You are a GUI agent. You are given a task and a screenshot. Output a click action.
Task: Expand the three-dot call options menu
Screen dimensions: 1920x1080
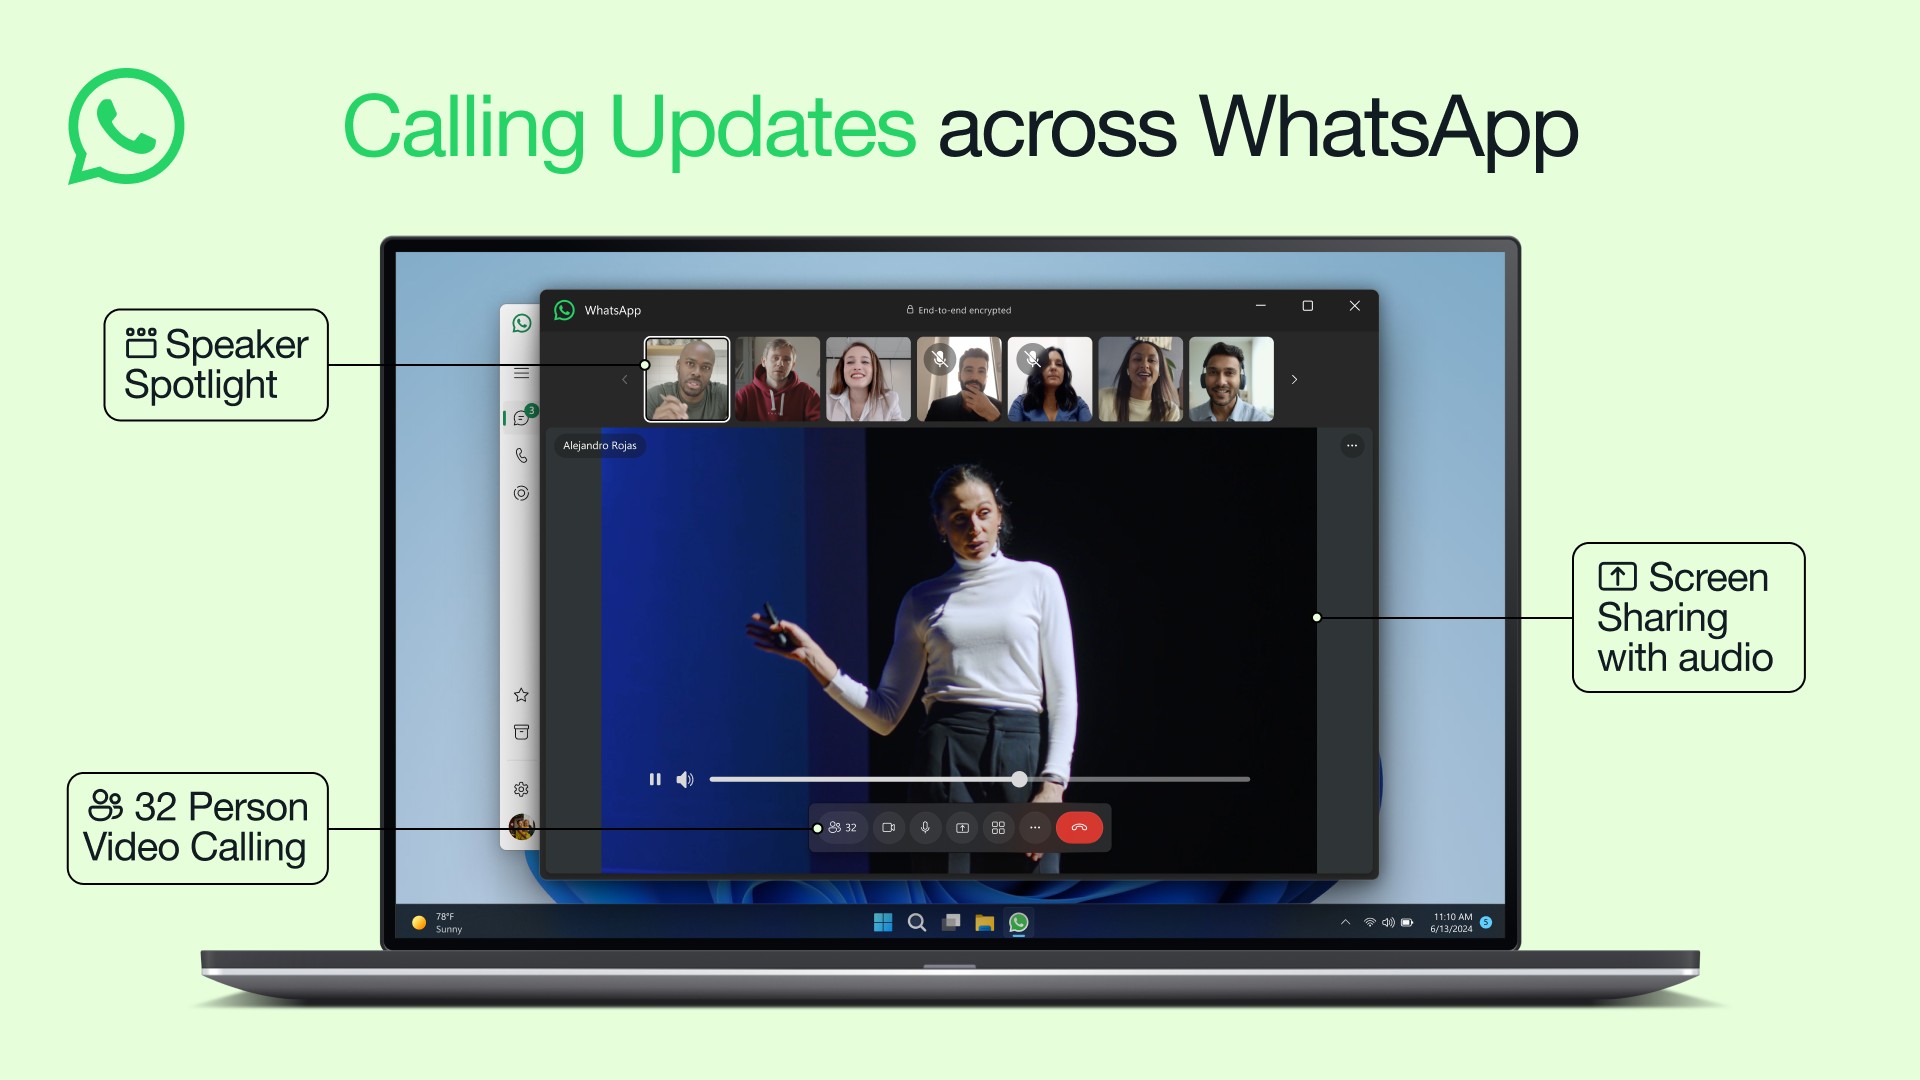[1035, 827]
